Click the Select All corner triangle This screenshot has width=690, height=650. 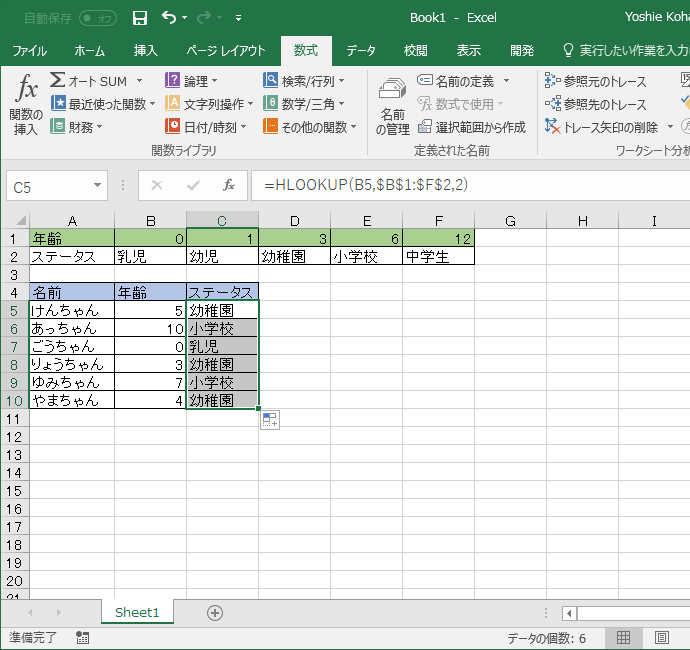click(20, 220)
